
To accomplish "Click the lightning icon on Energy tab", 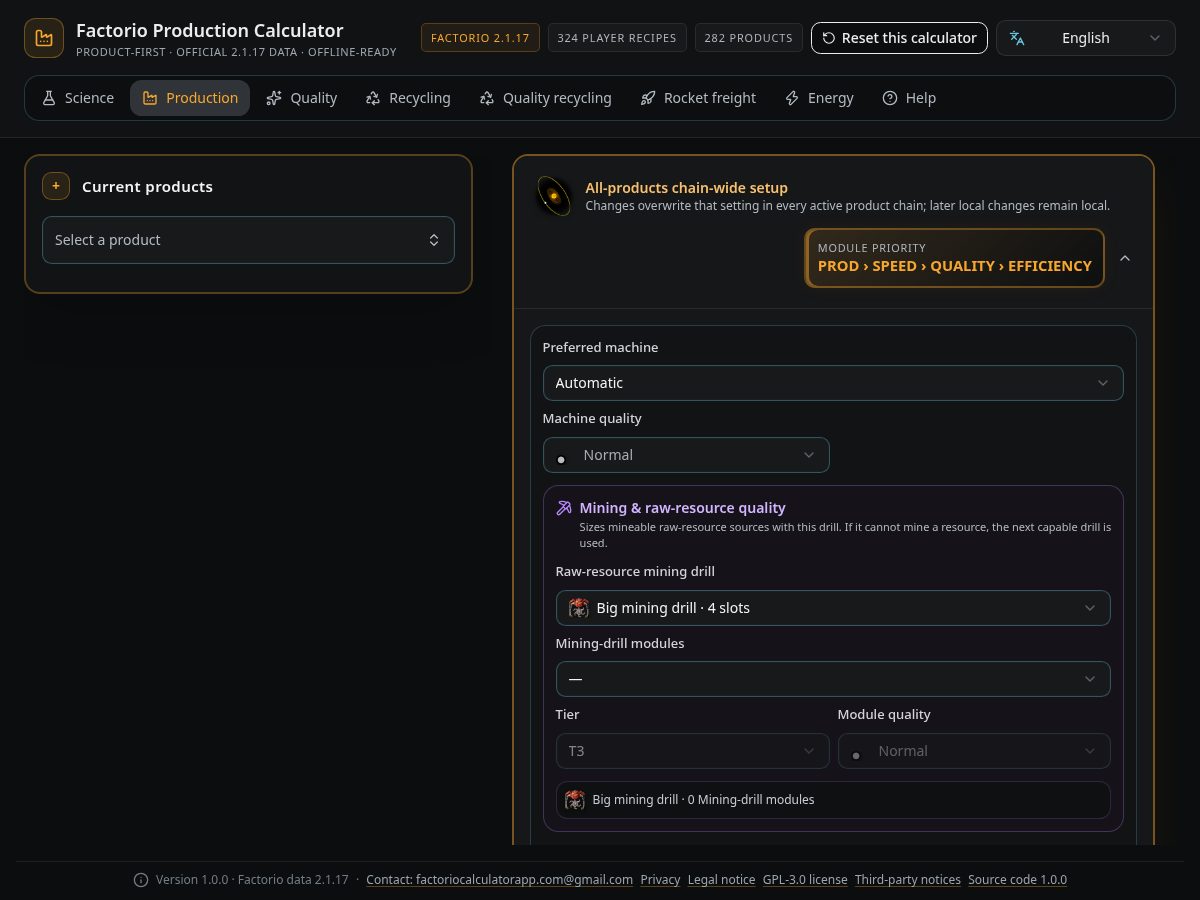I will click(792, 98).
